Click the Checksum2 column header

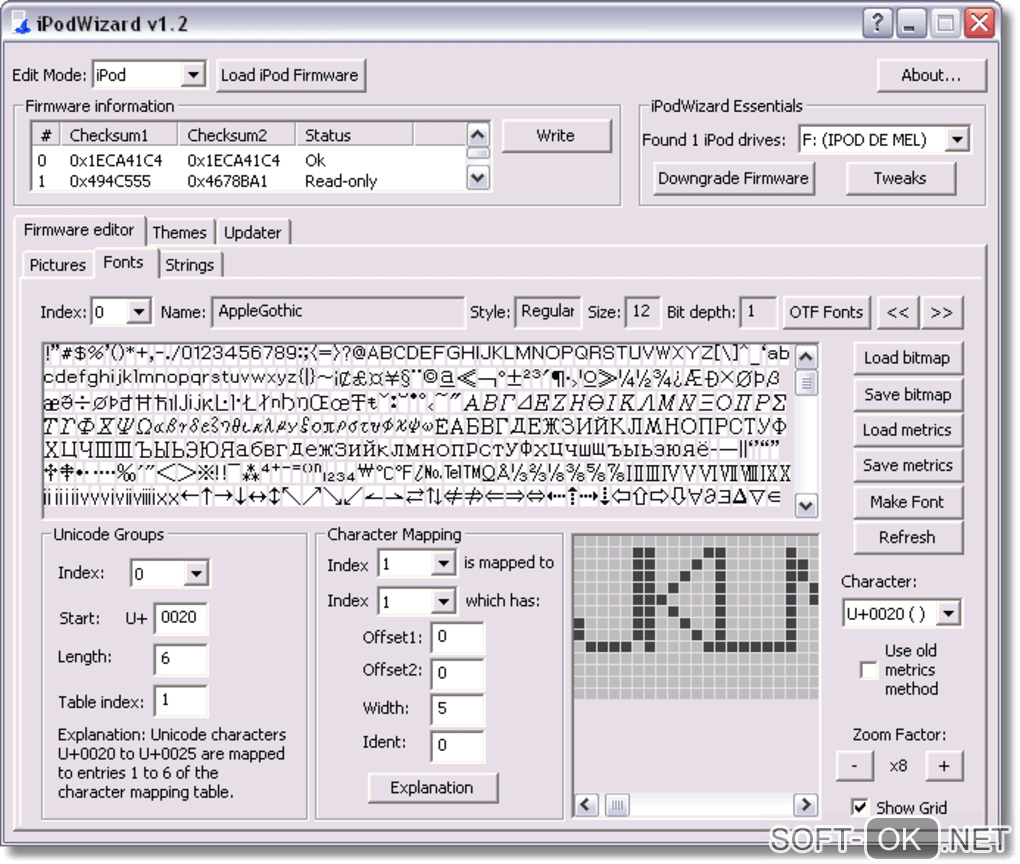236,135
